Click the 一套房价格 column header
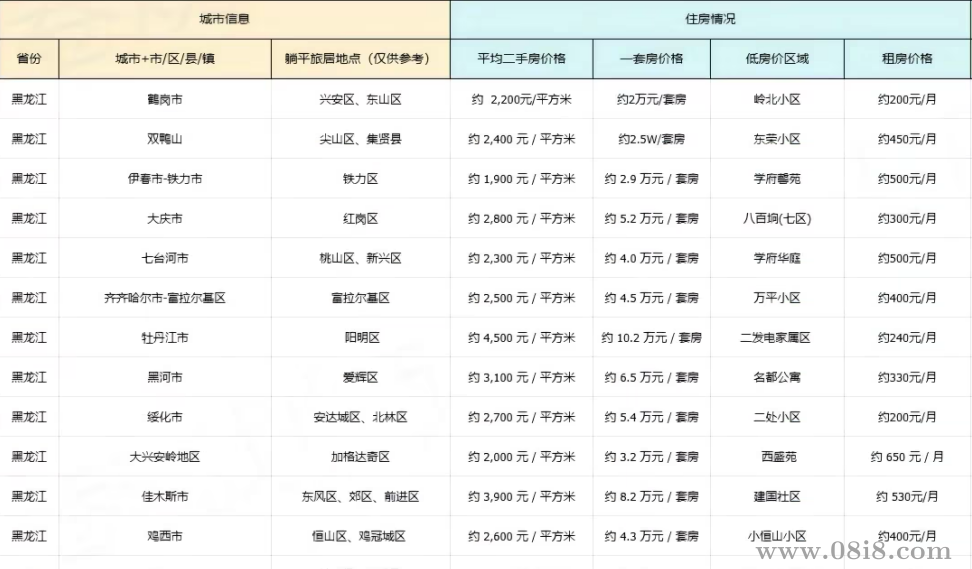Viewport: 972px width, 569px height. (652, 59)
